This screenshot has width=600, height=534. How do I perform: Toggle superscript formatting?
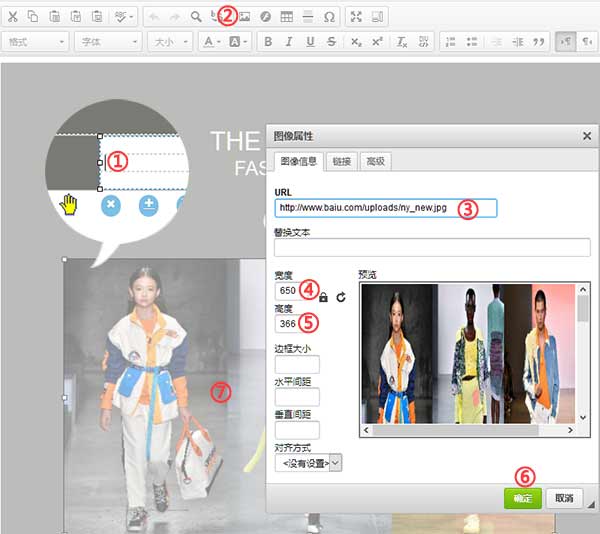pos(377,41)
